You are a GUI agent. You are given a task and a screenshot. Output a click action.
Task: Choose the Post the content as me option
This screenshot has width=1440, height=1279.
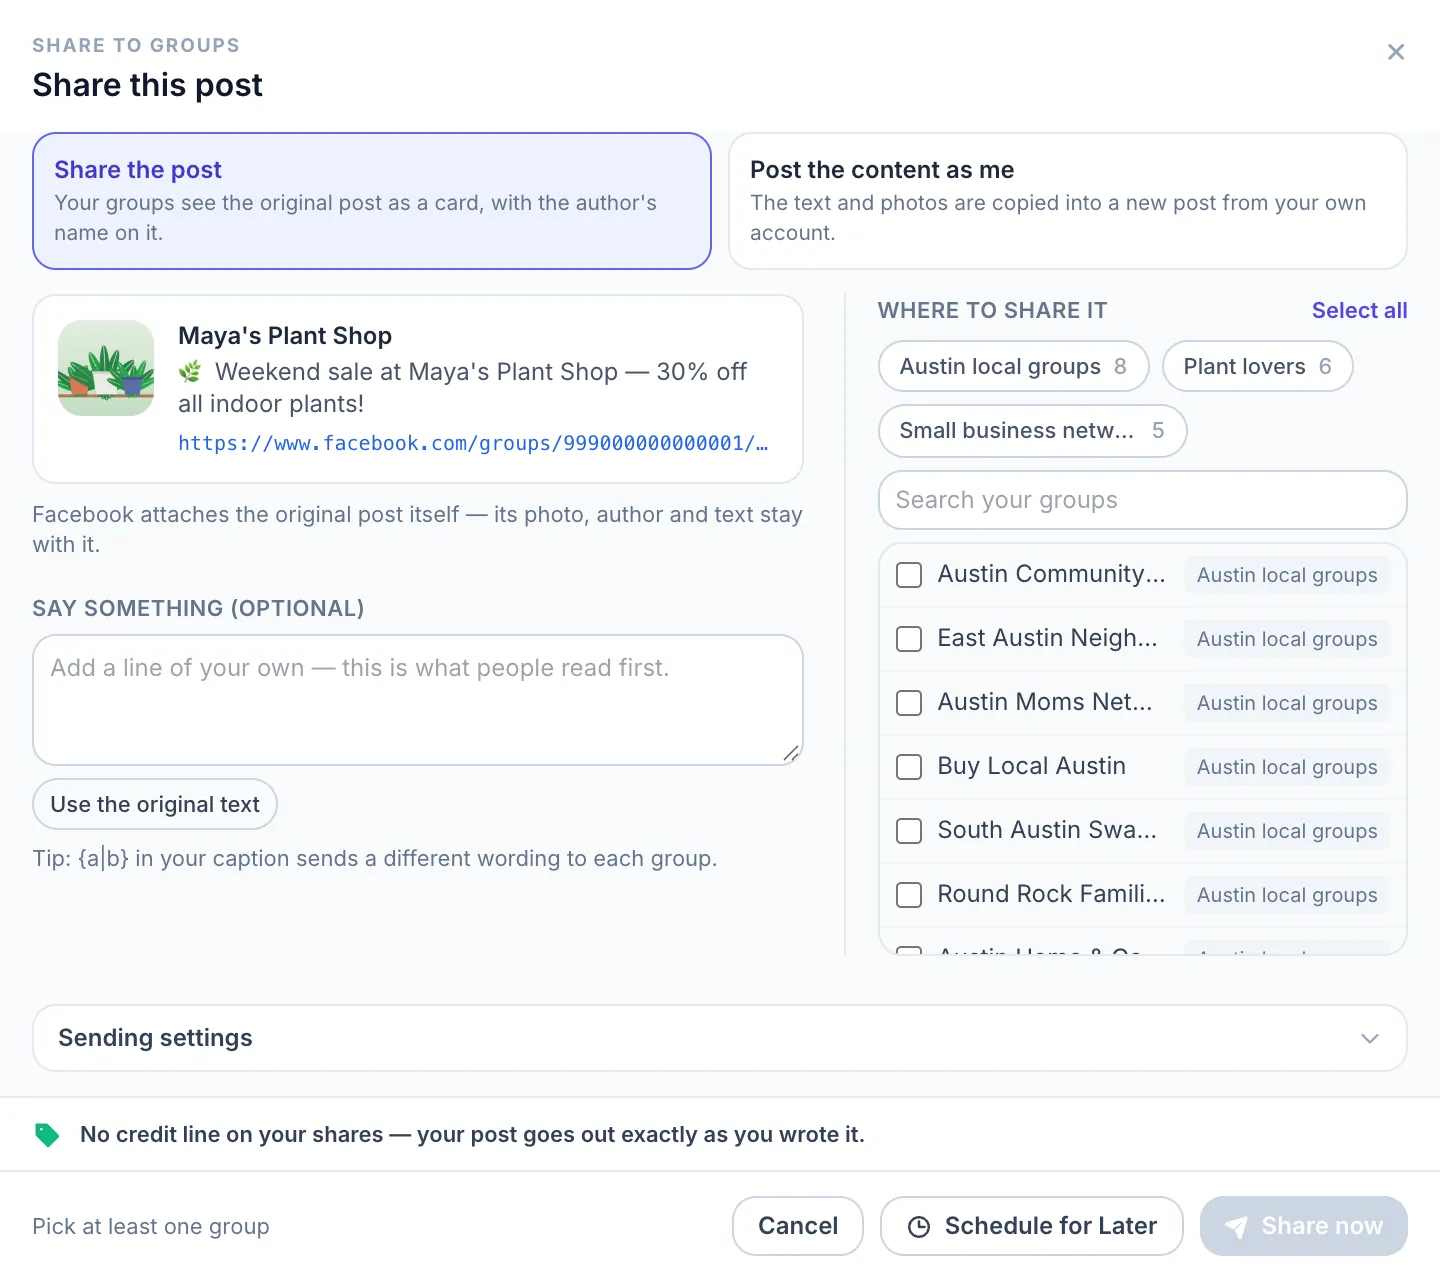pos(1068,201)
